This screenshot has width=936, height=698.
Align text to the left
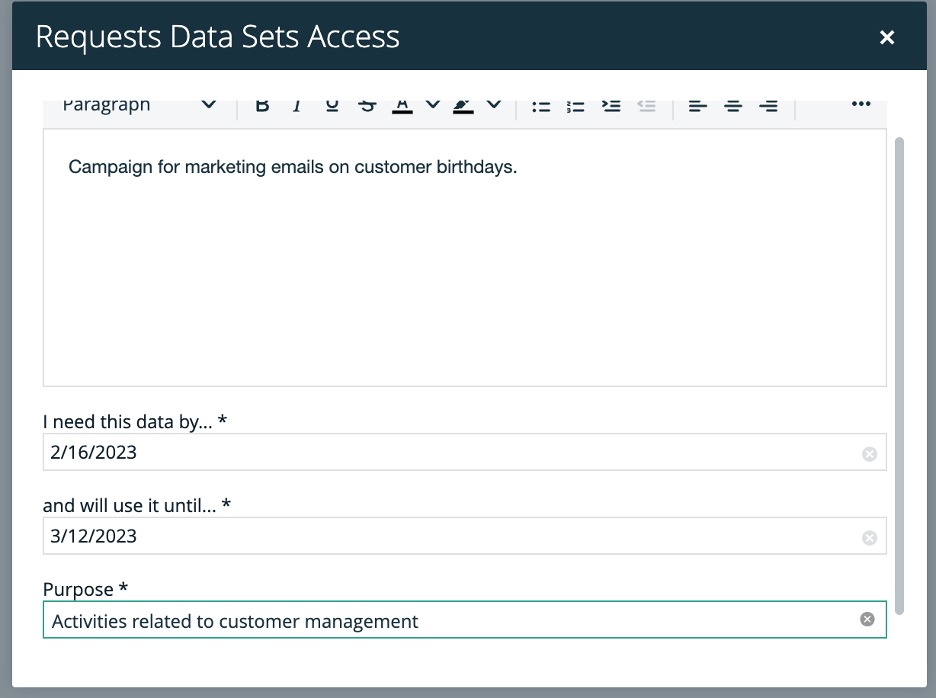[698, 106]
